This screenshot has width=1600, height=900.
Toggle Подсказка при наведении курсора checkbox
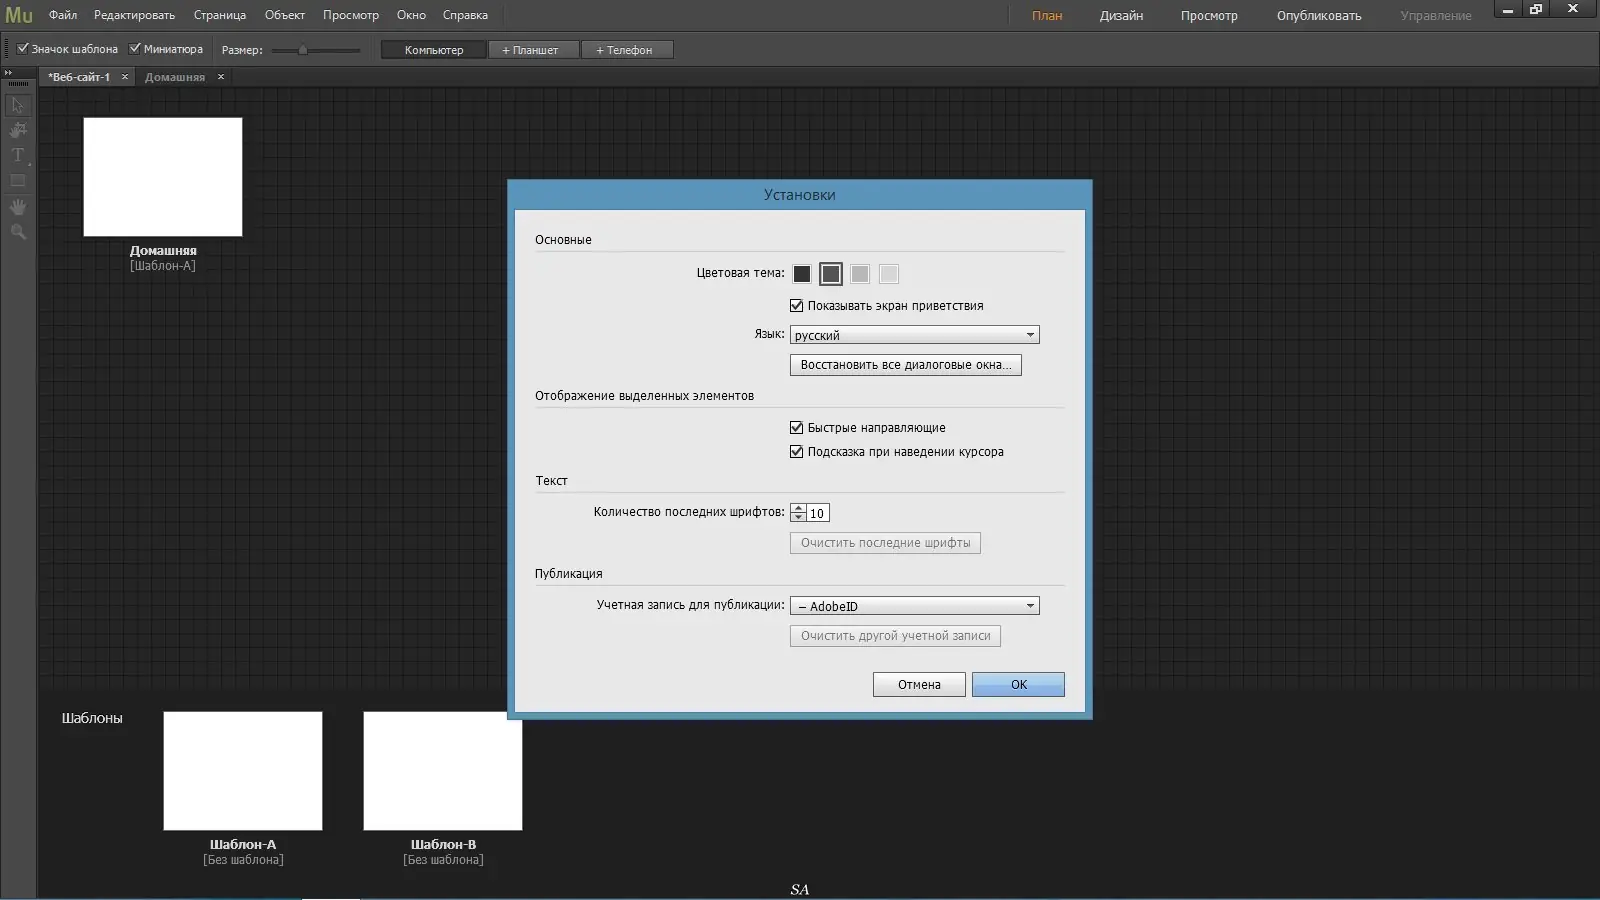797,452
